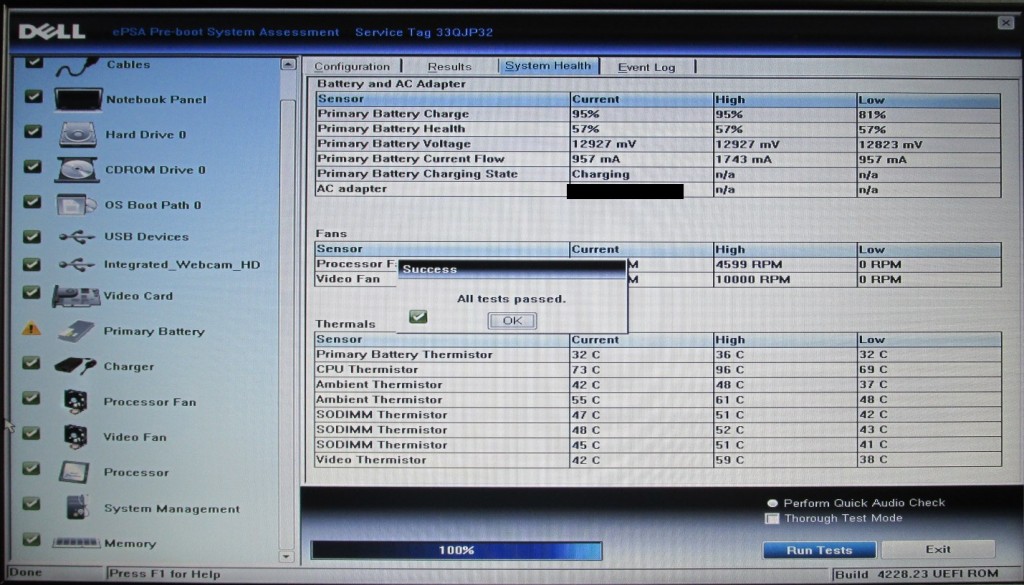Click the Notebook Panel display icon
This screenshot has height=585, width=1024.
pyautogui.click(x=78, y=99)
